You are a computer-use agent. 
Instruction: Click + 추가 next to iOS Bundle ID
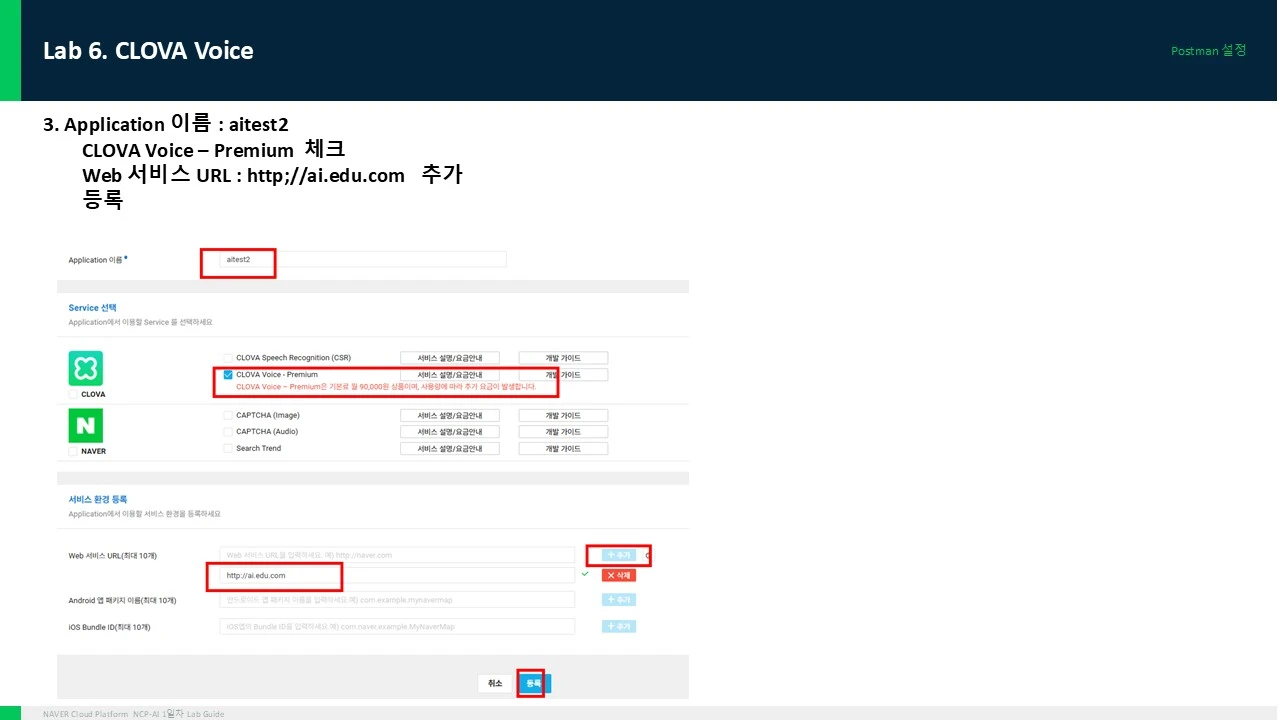[619, 627]
